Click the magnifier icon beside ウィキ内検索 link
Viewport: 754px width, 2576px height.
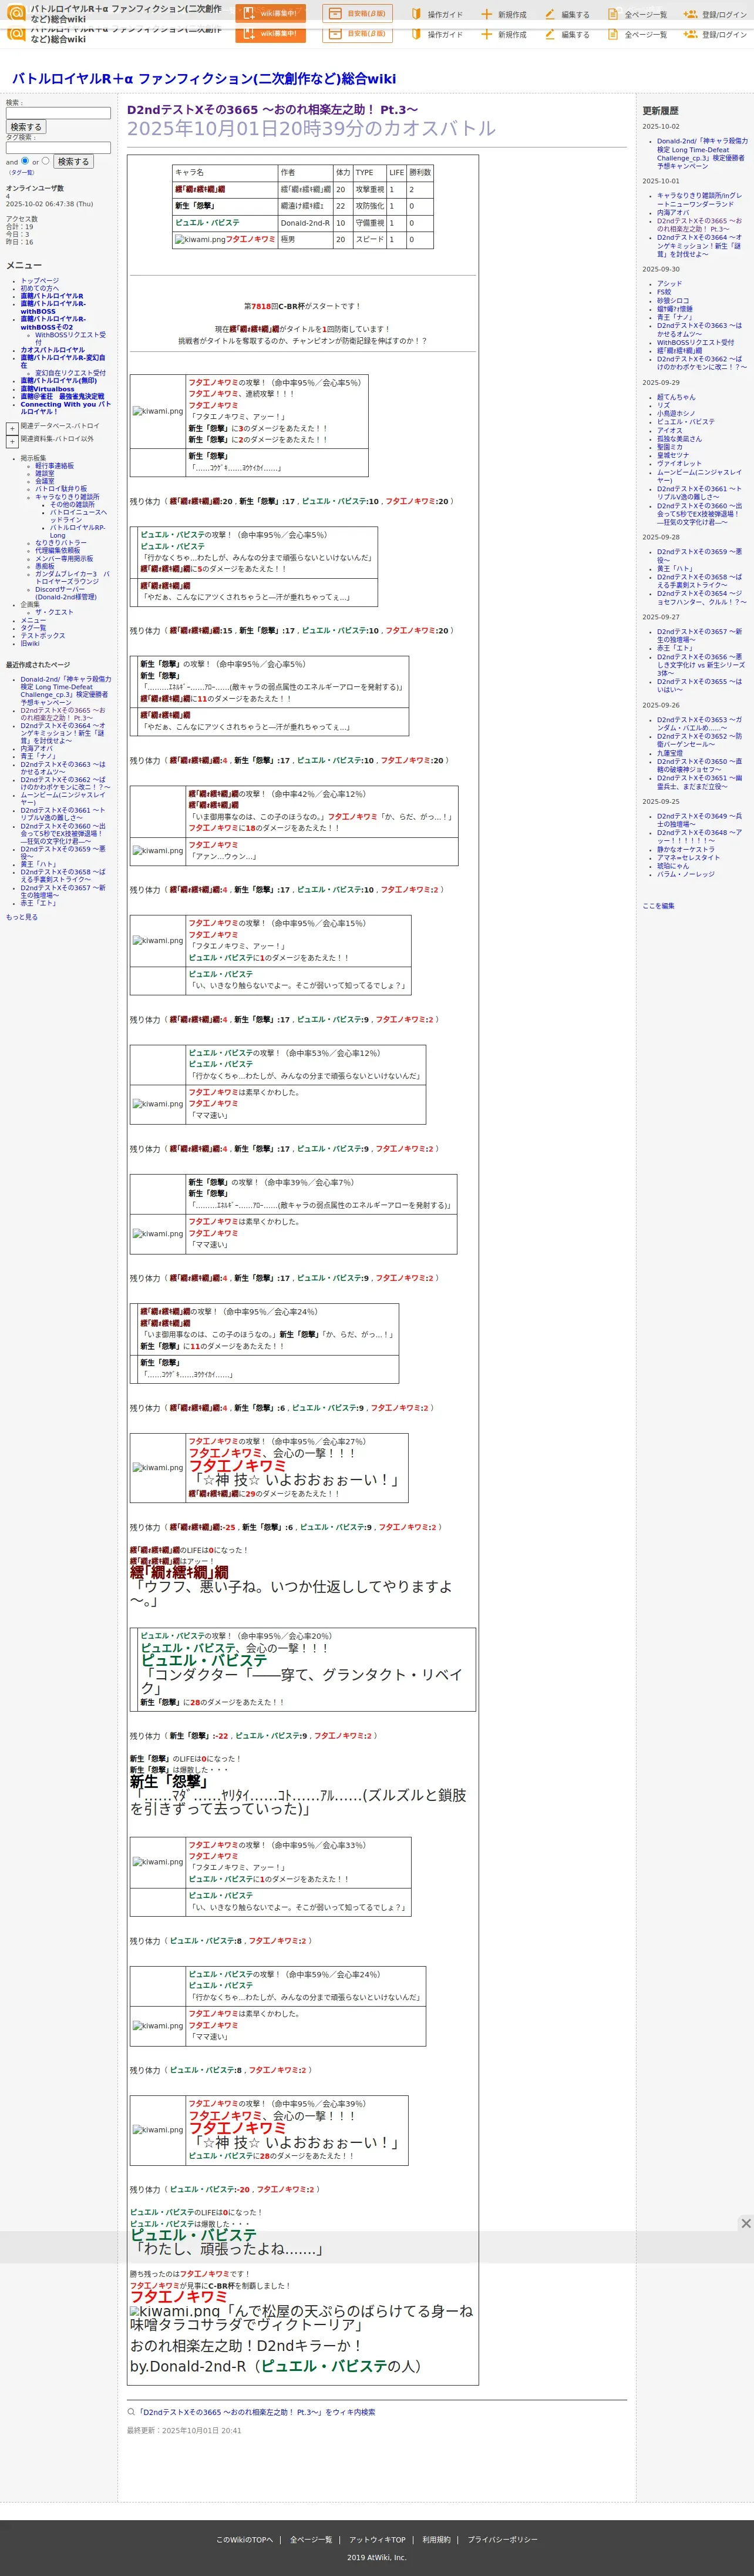point(131,2412)
